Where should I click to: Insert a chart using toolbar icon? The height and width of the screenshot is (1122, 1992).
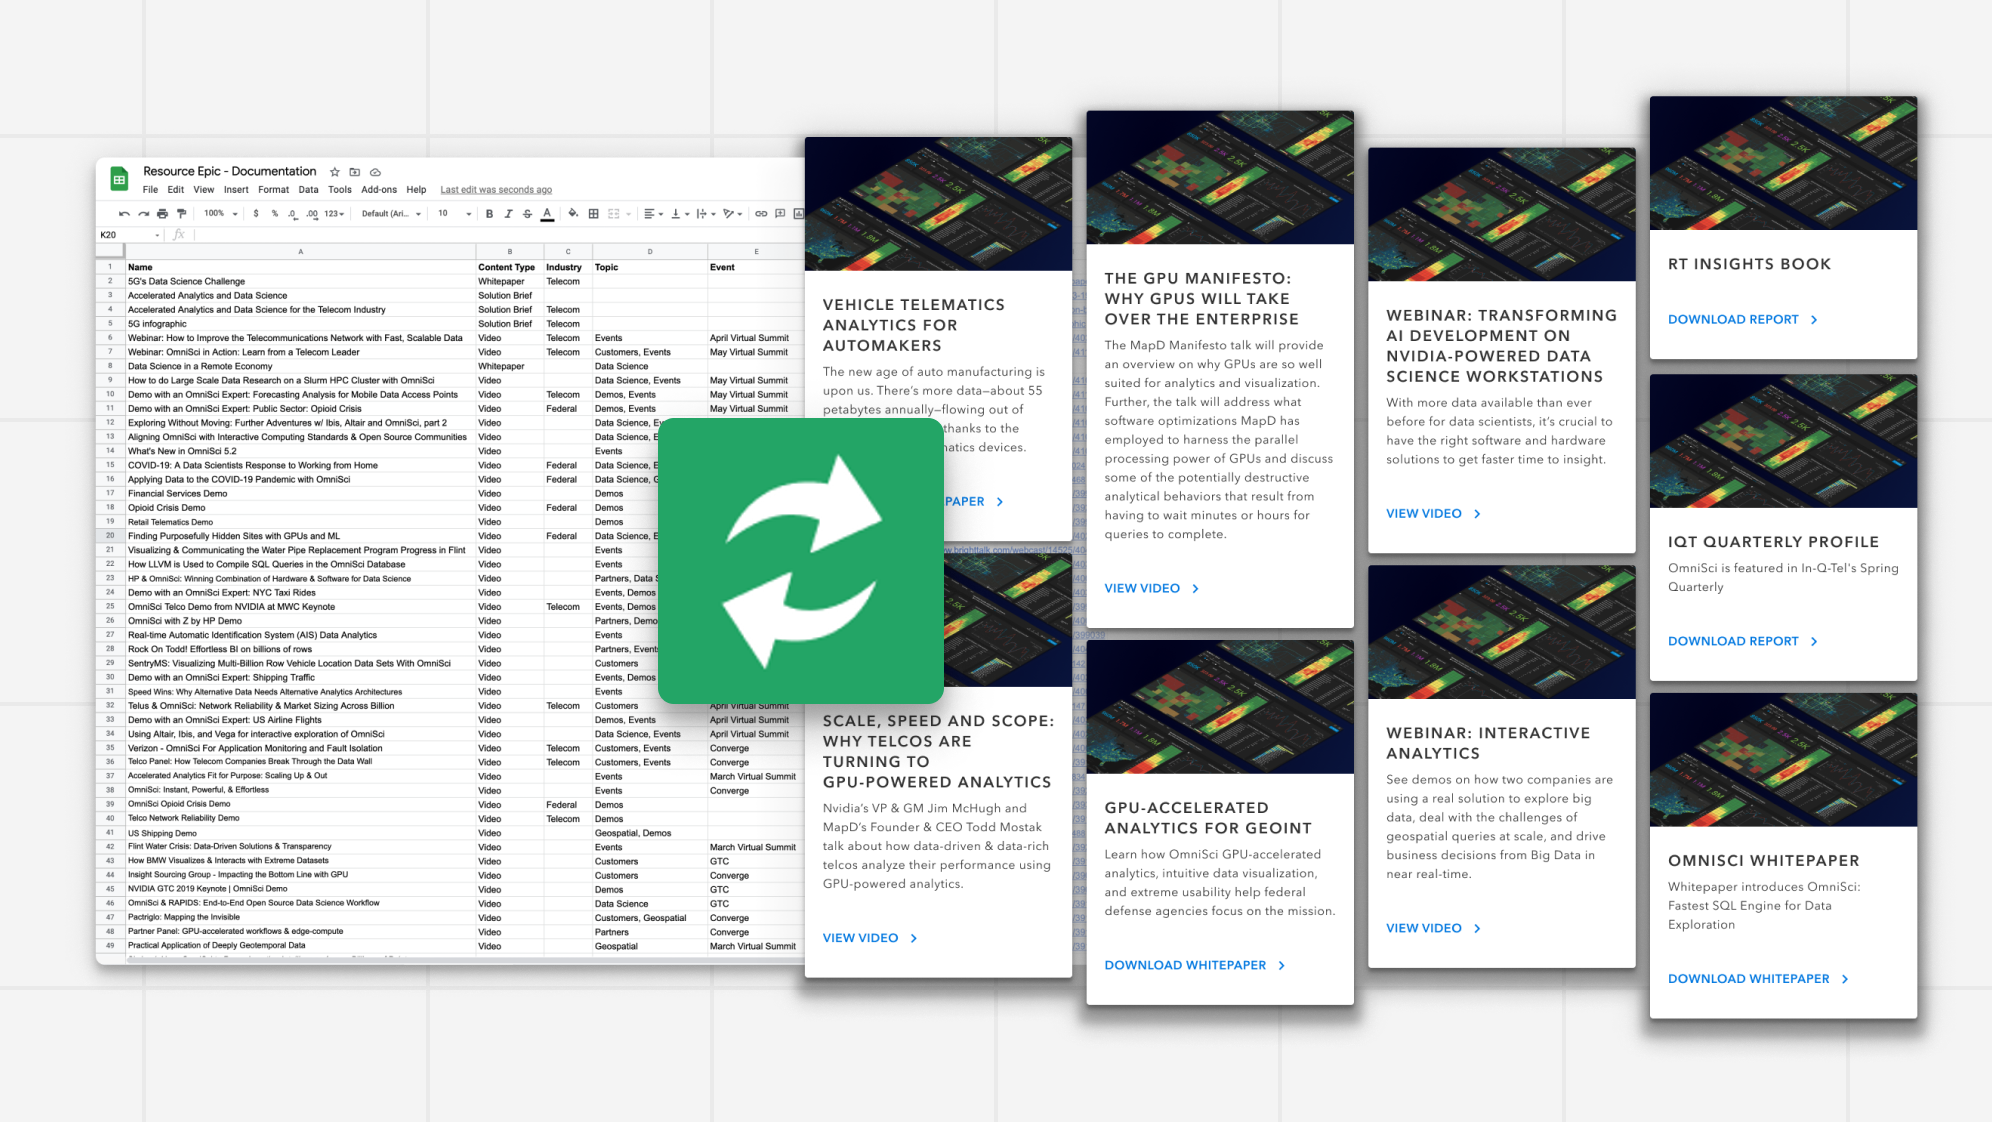(799, 213)
